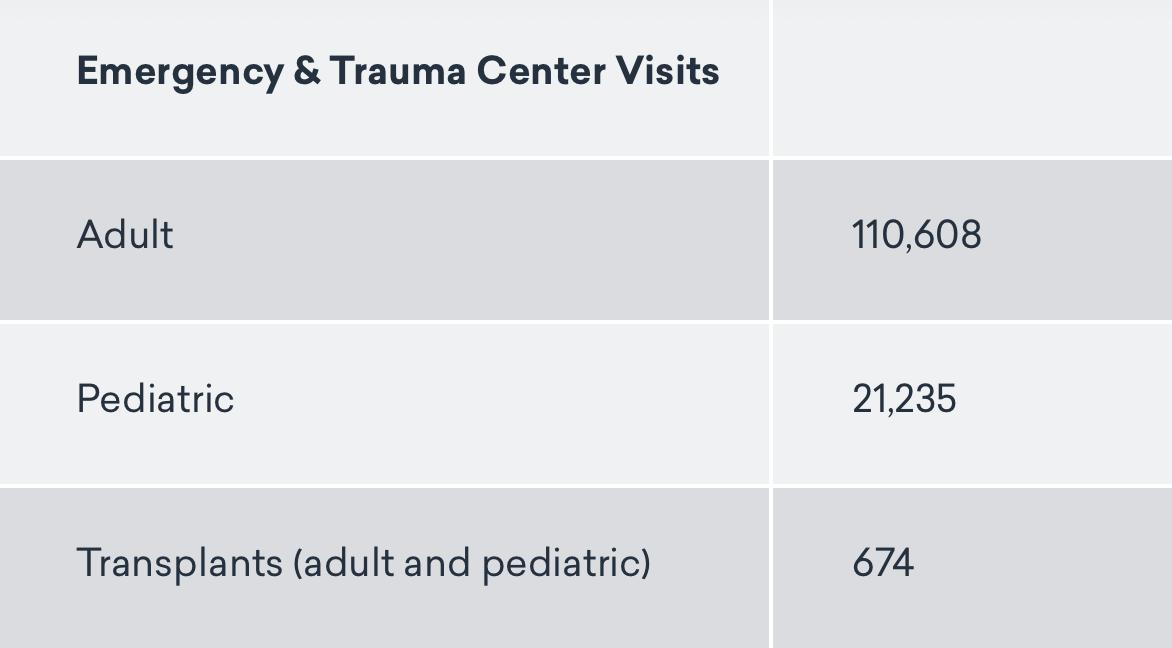Click the column divider beside 674

pyautogui.click(x=771, y=568)
